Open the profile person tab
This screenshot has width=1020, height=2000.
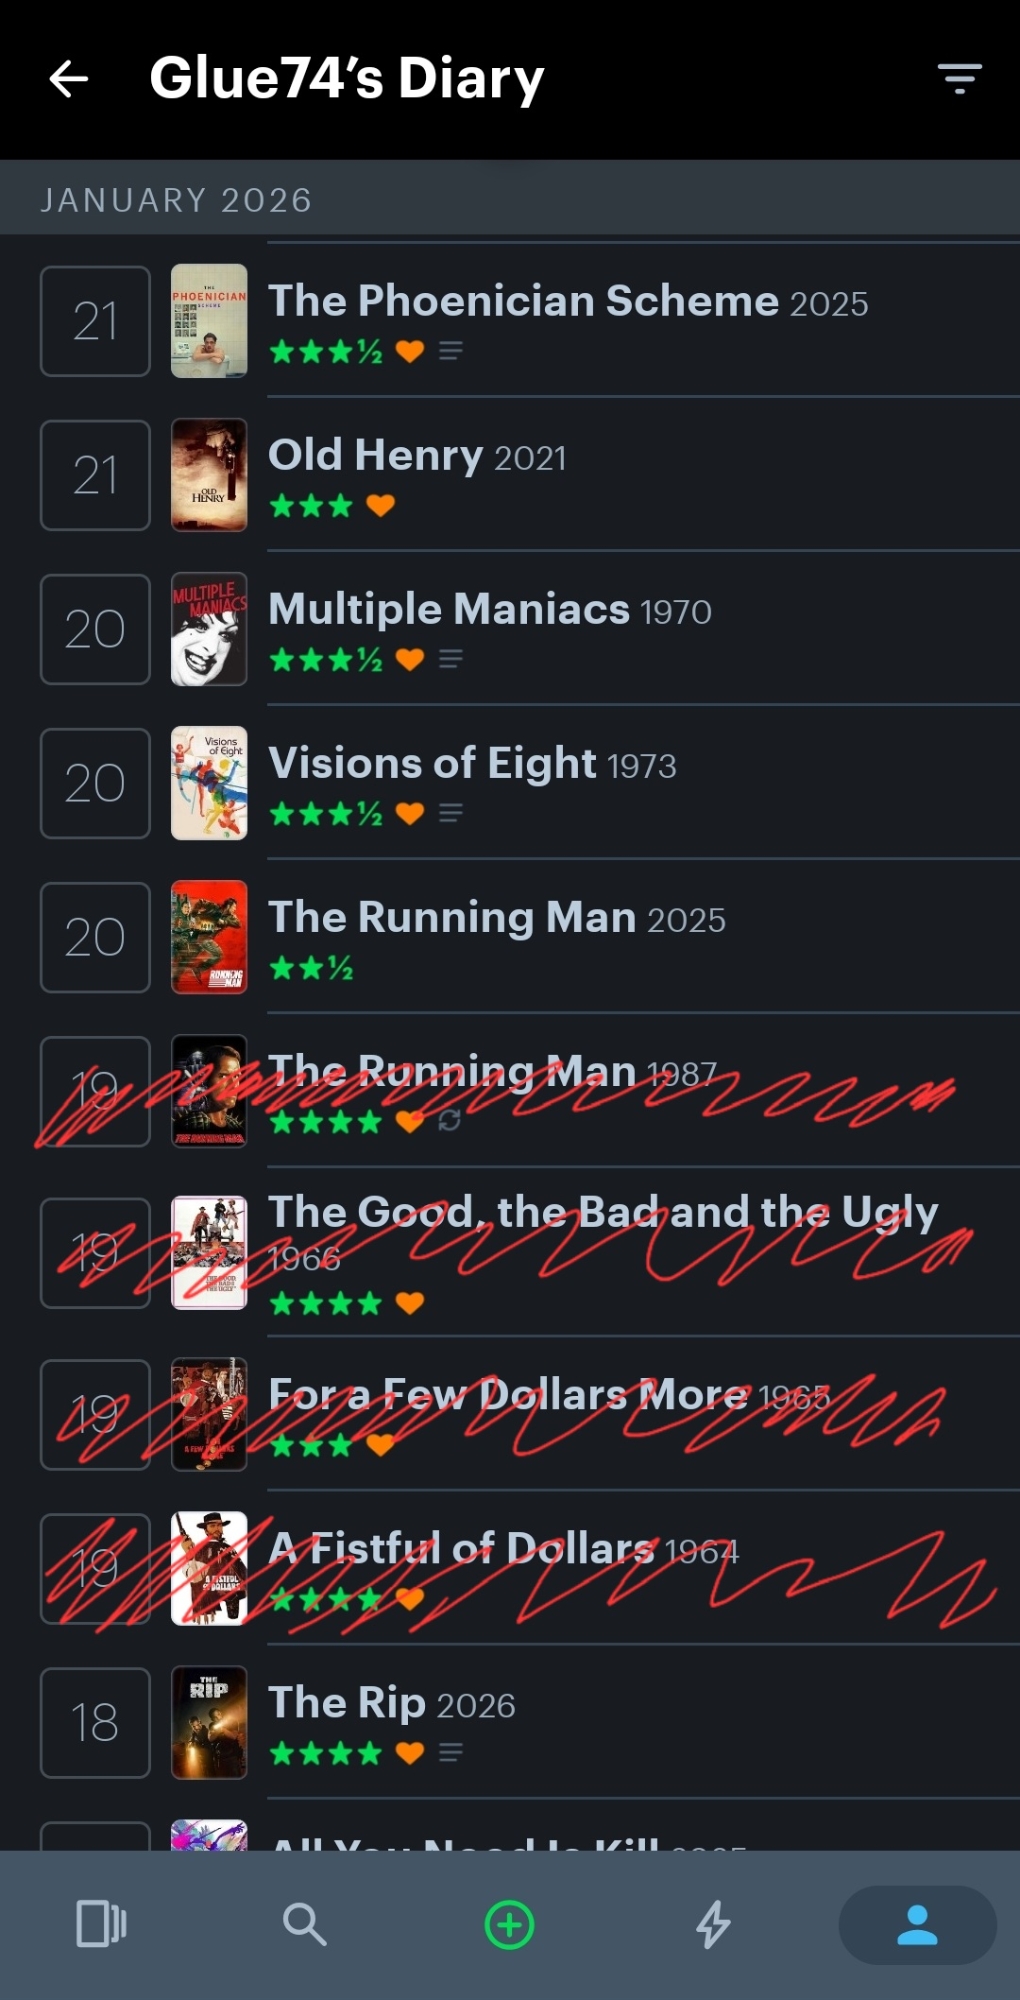pyautogui.click(x=917, y=1925)
